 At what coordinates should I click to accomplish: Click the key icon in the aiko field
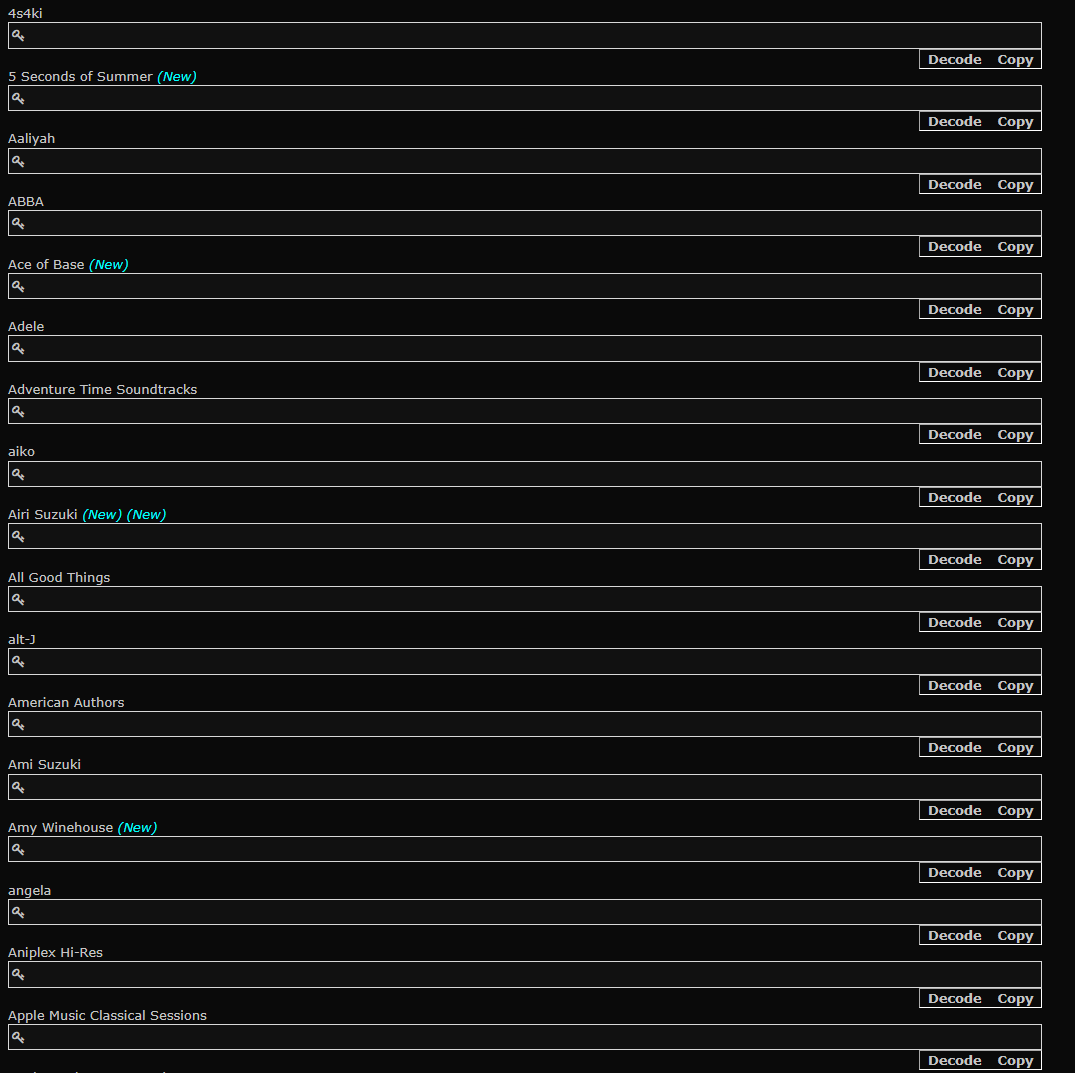pos(19,474)
